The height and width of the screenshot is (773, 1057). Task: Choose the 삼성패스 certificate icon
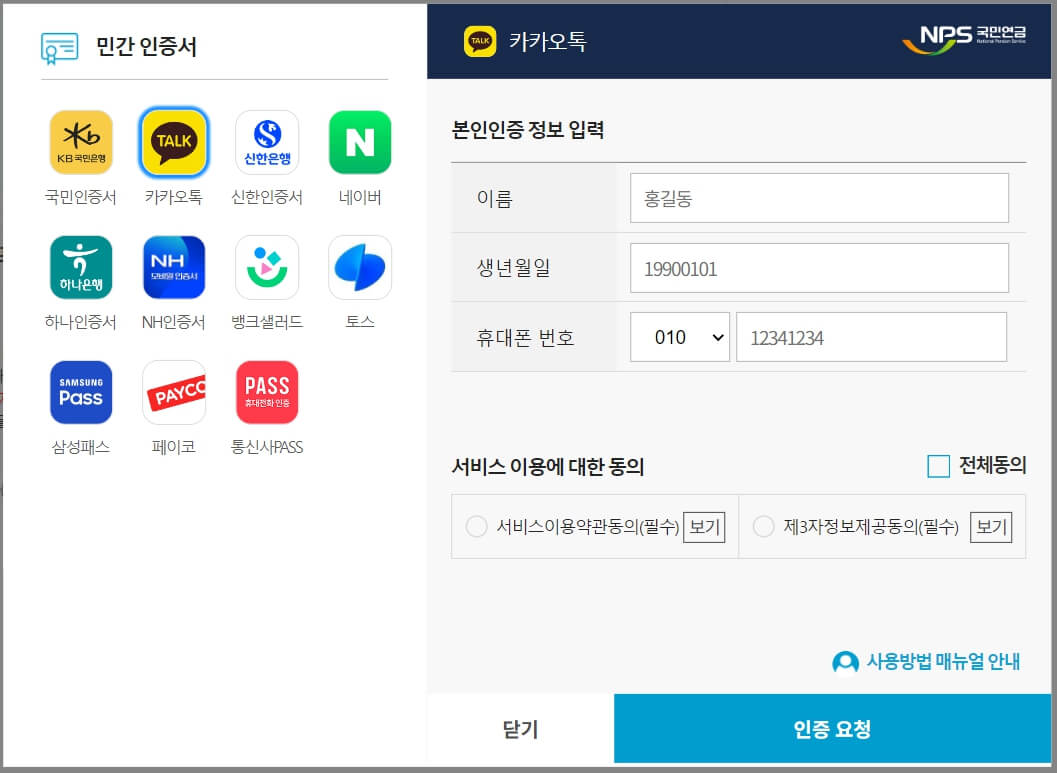81,392
